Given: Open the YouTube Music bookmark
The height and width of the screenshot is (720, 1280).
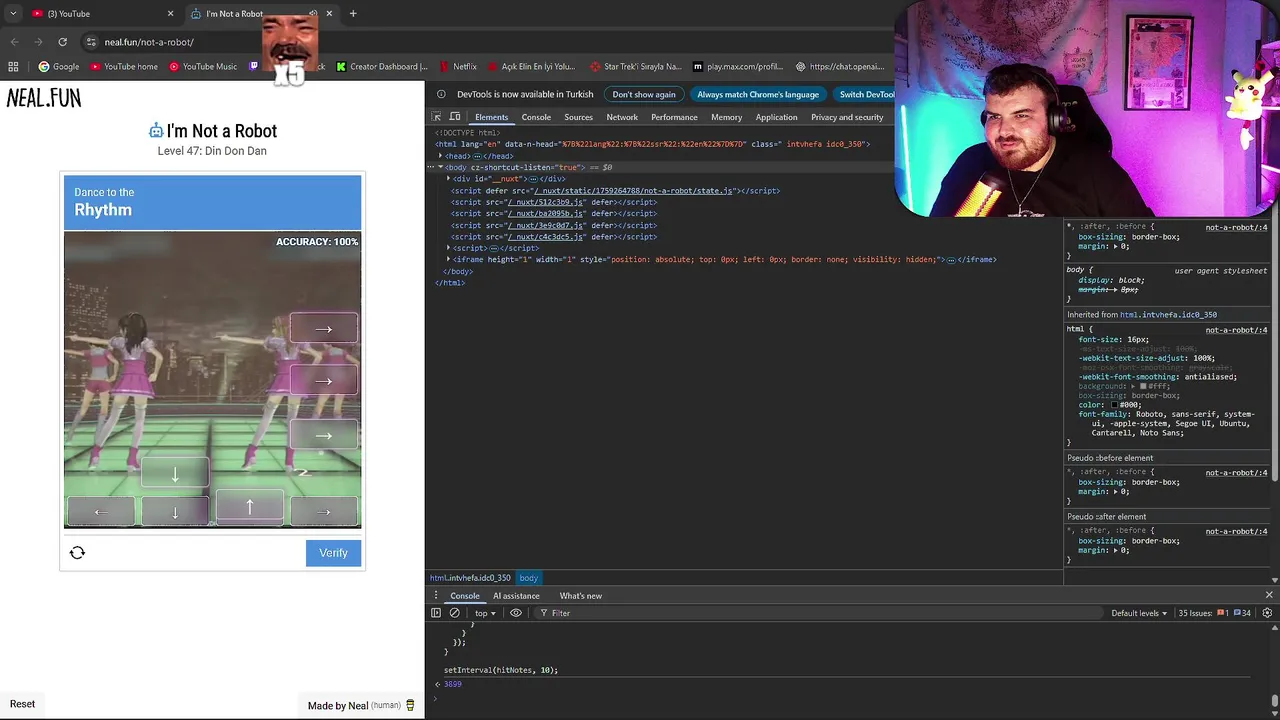Looking at the screenshot, I should pyautogui.click(x=203, y=67).
